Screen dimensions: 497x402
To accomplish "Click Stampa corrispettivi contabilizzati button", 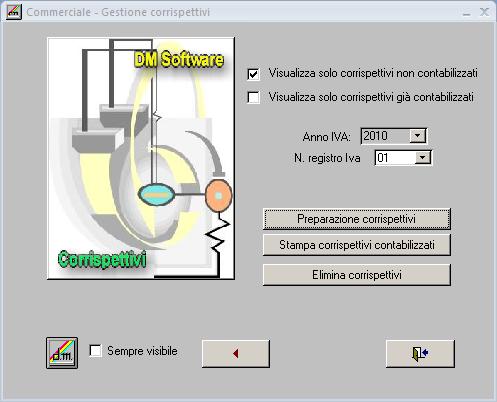I will [x=357, y=245].
